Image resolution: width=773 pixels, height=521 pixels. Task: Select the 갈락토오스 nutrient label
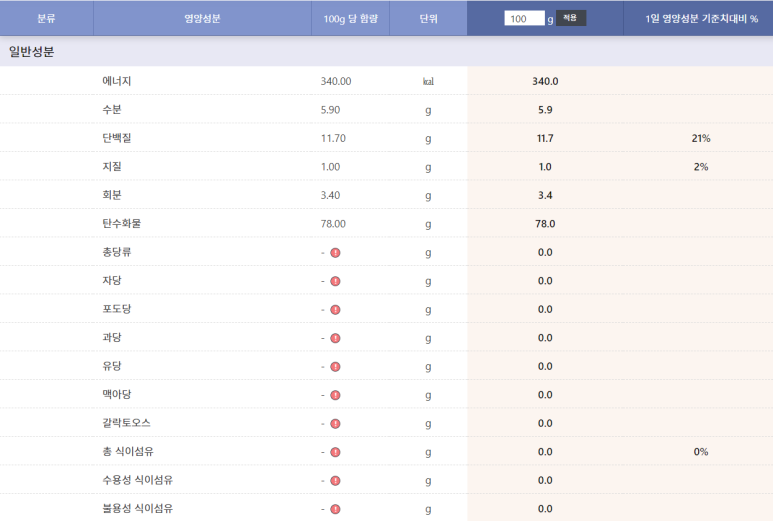click(x=127, y=423)
